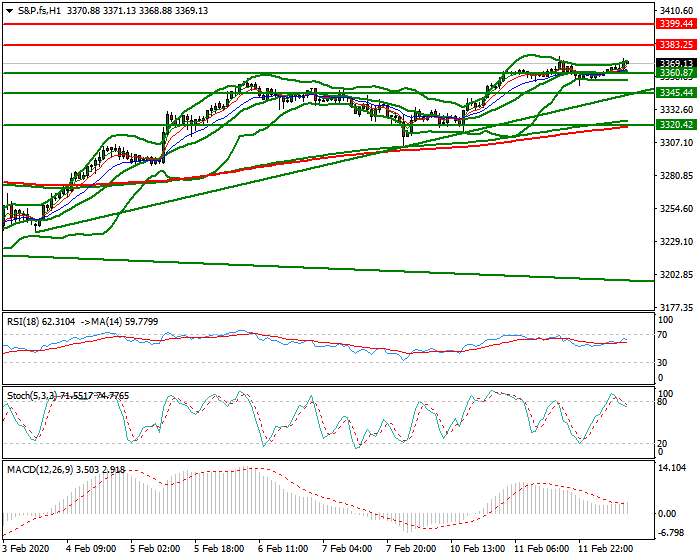The image size is (700, 560).
Task: Click the 5 Feb 02:00 time label
Action: tap(155, 548)
